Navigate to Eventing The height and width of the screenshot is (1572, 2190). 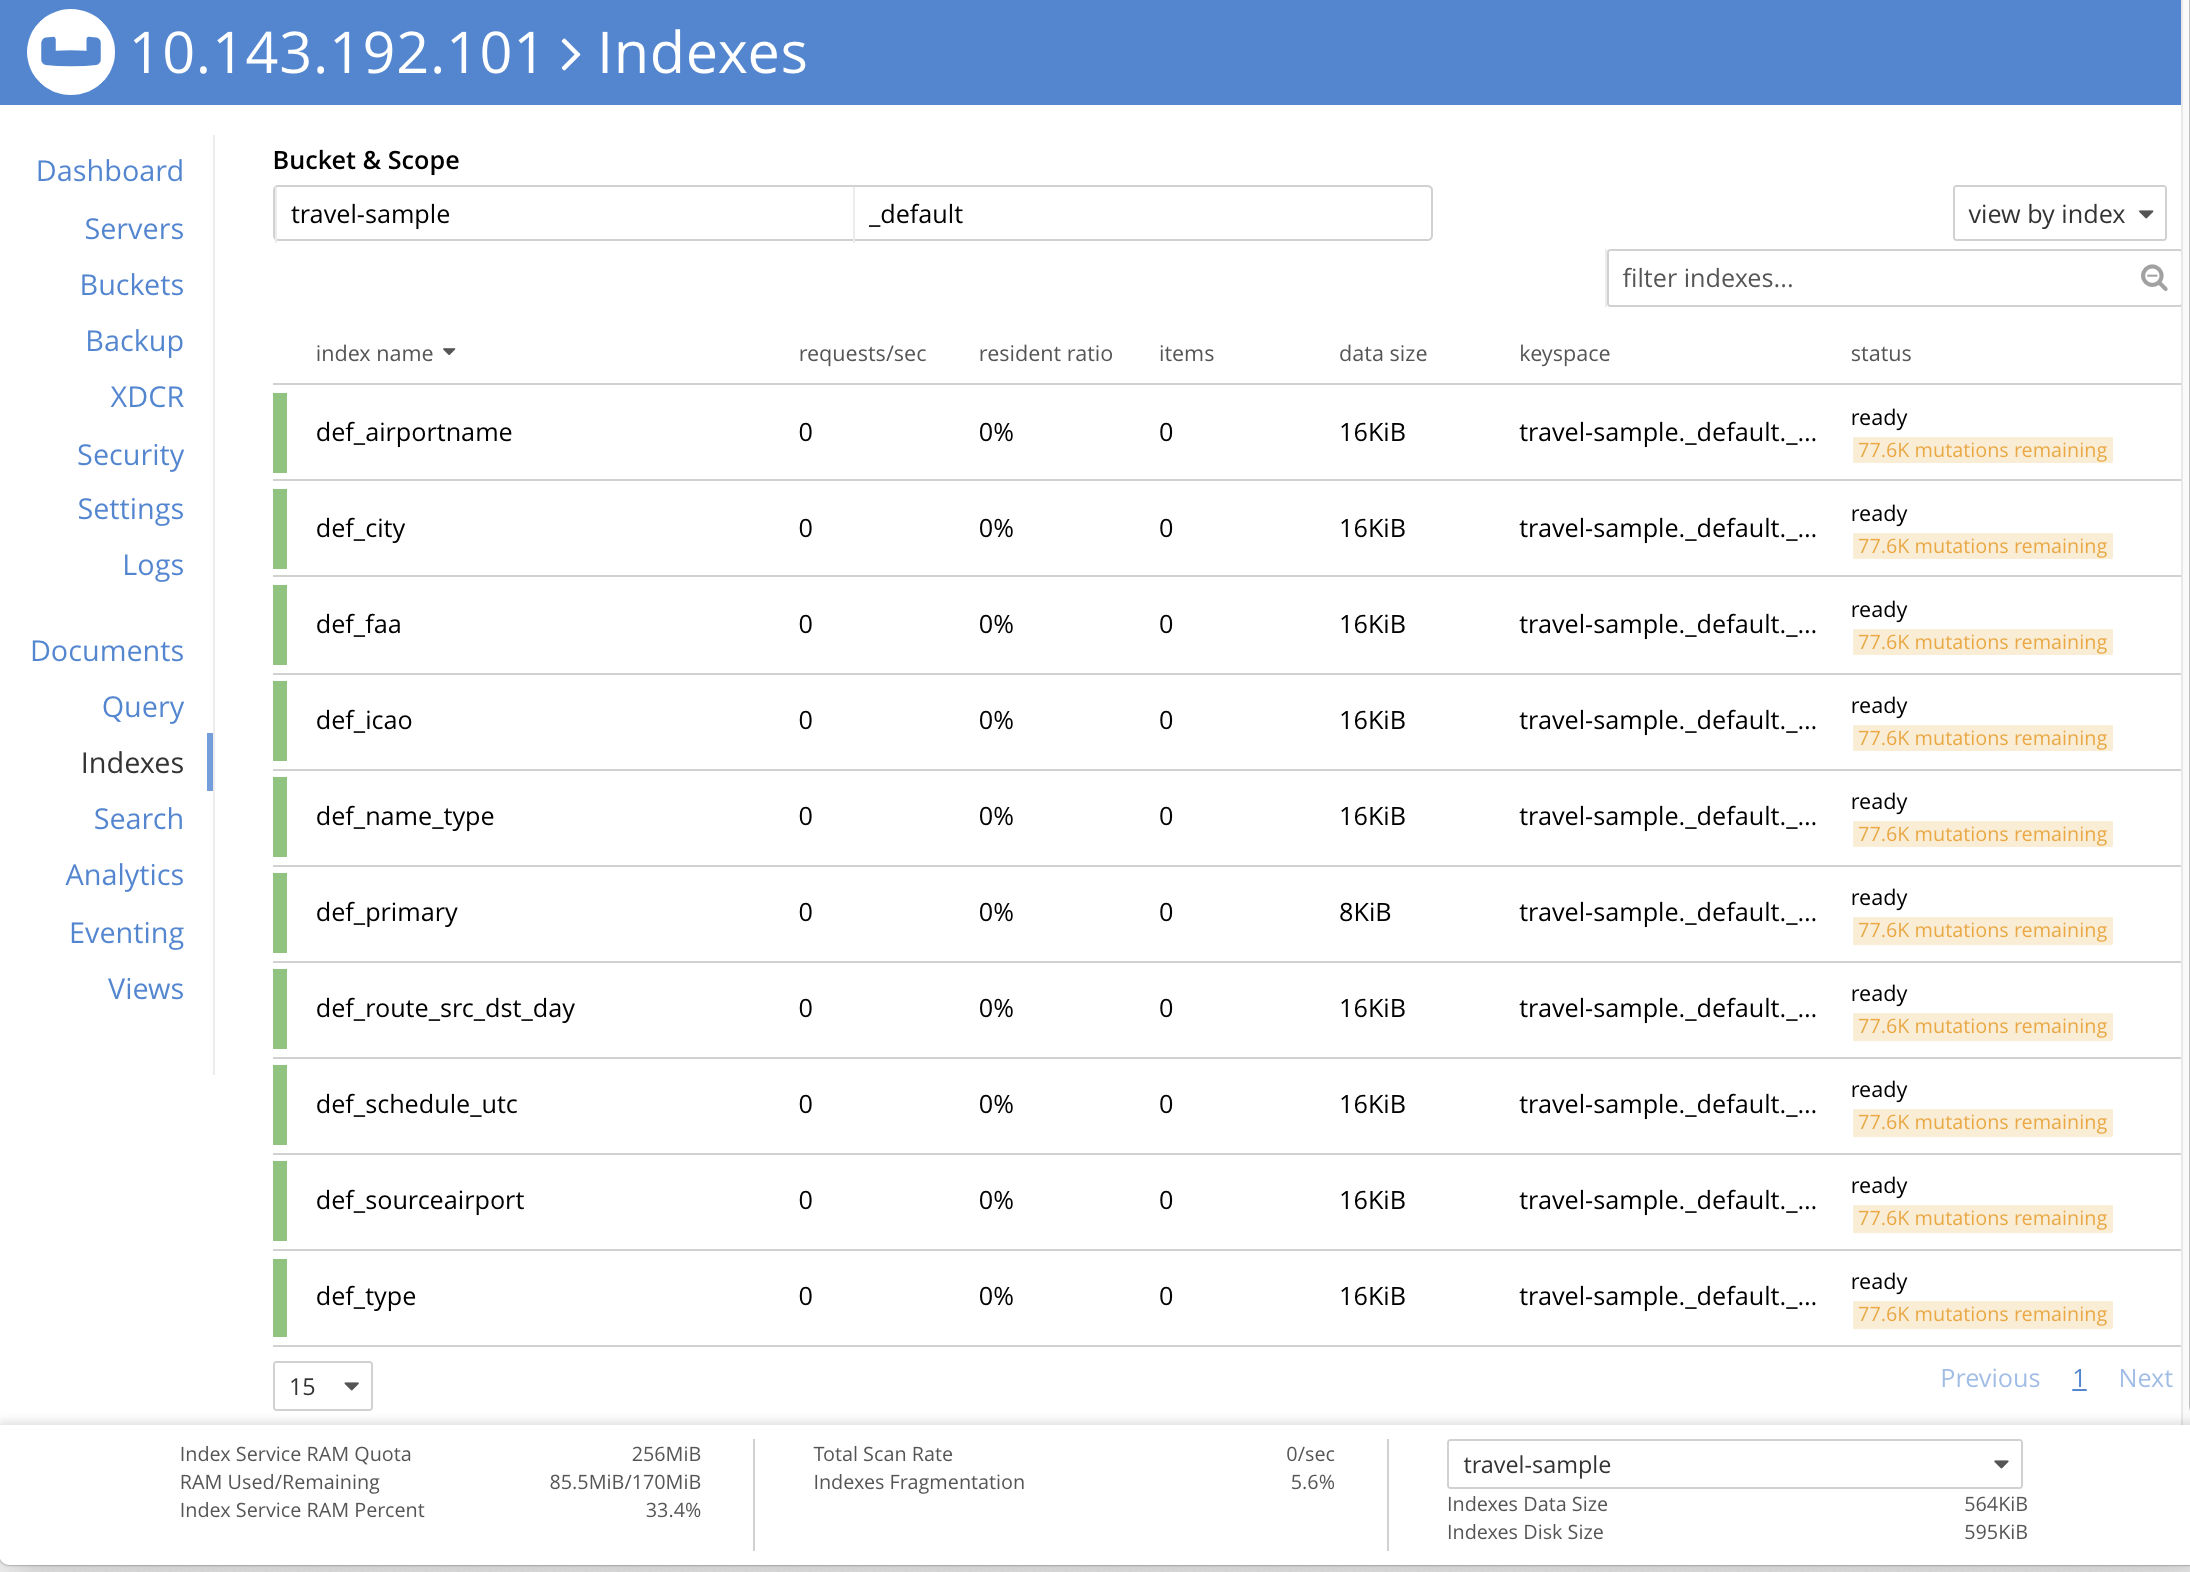126,932
